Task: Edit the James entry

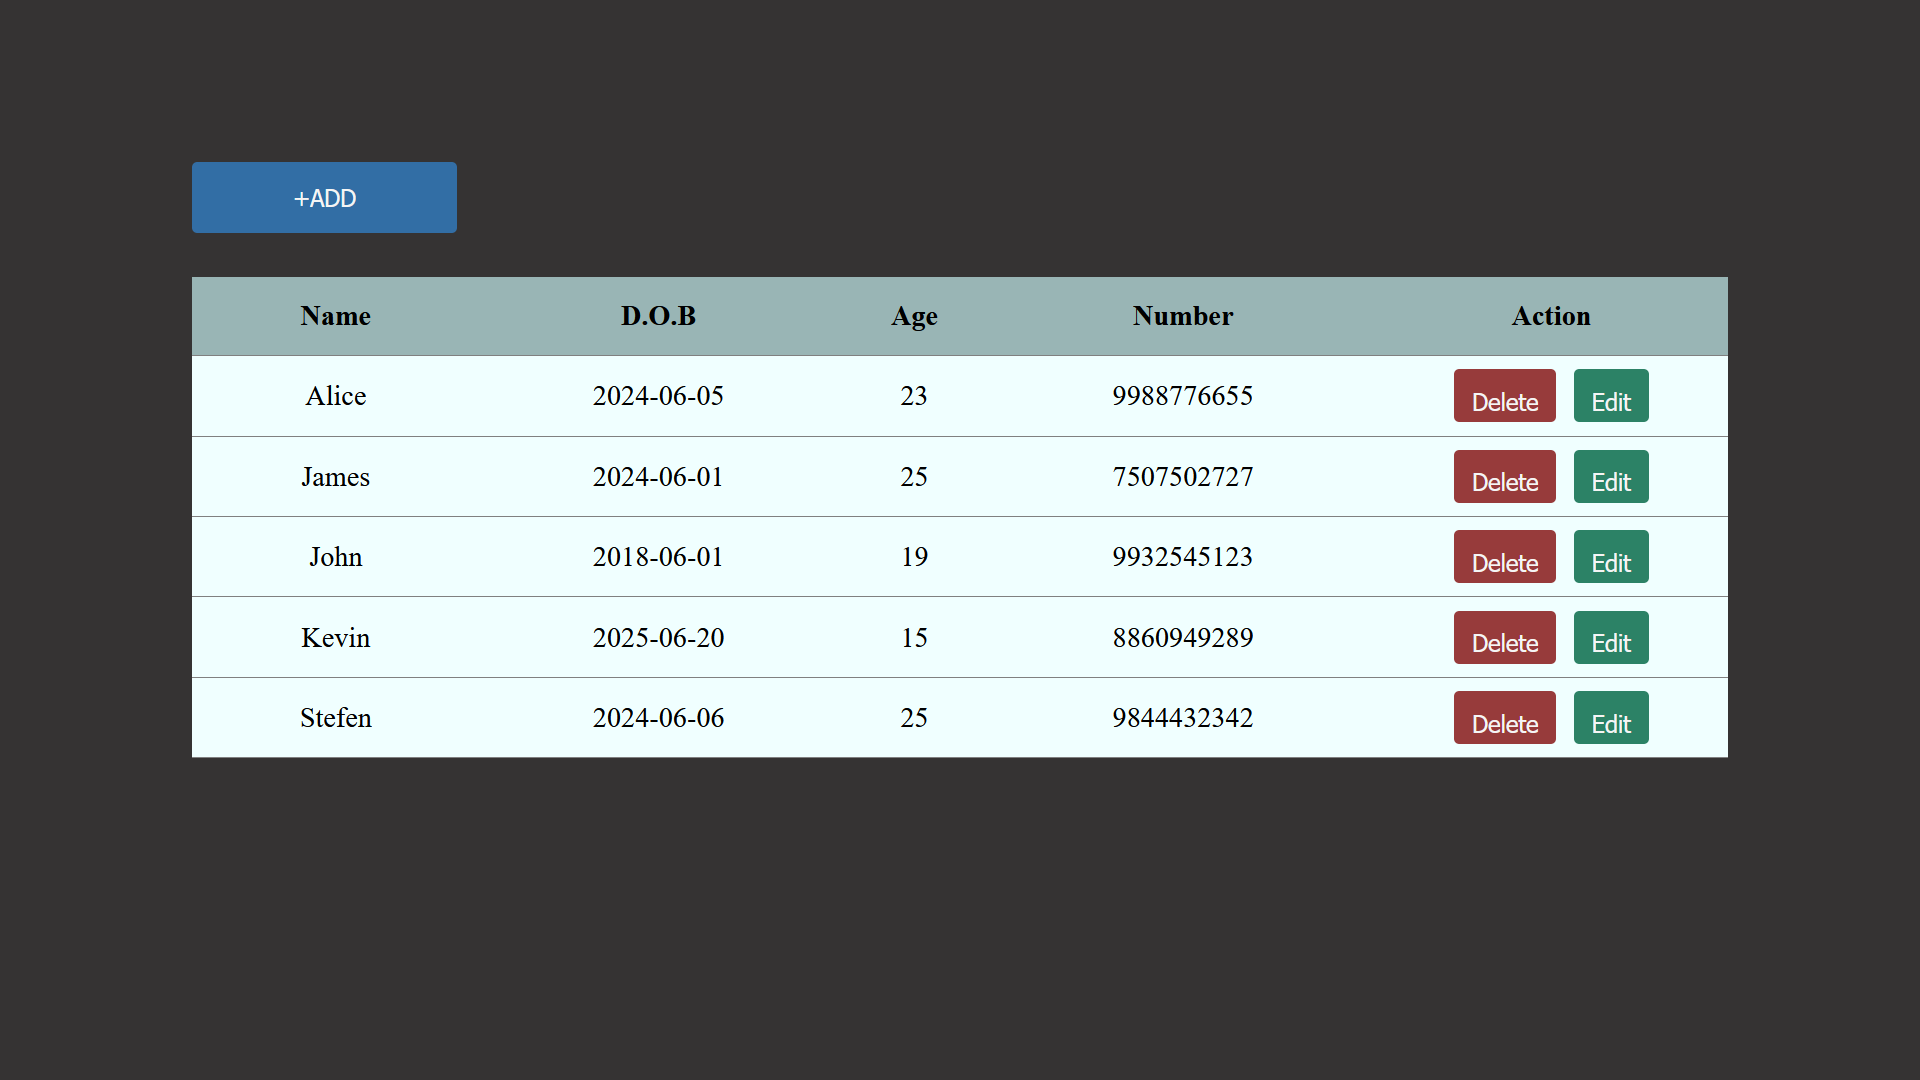Action: click(1610, 477)
